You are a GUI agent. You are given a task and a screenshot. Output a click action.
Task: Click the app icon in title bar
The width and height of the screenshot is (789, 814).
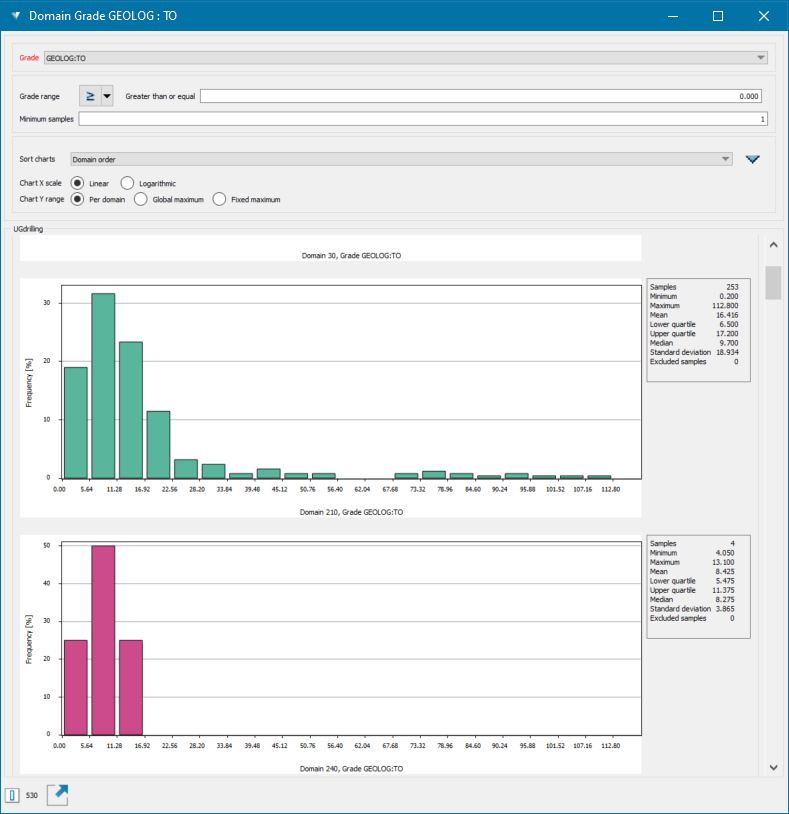click(x=14, y=16)
